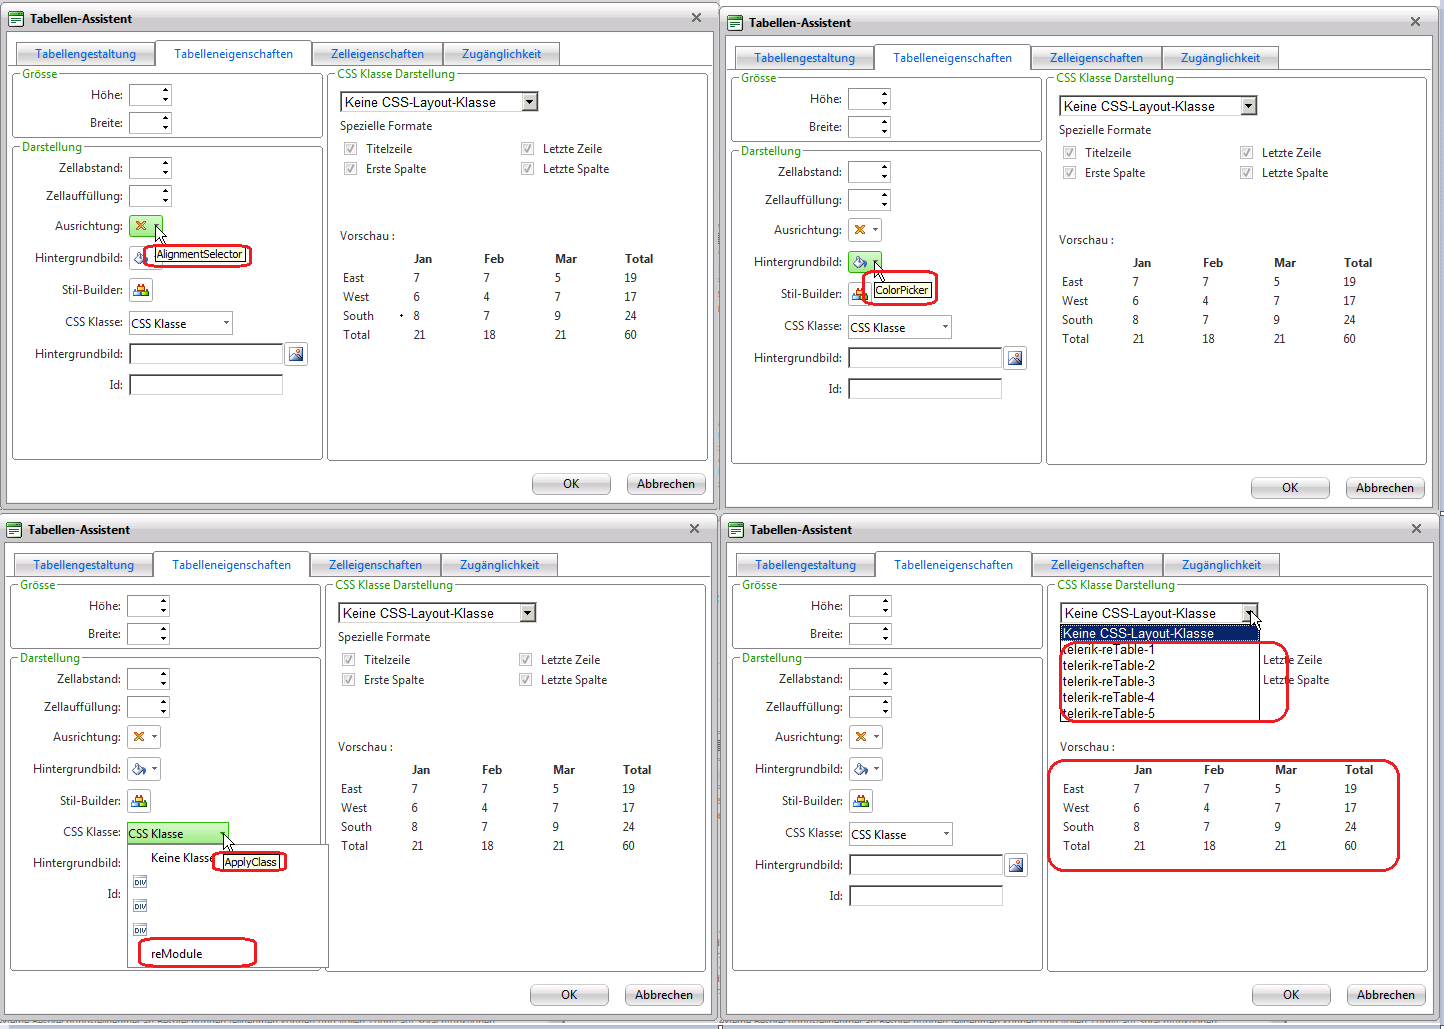
Task: Click the Tabellen-Assistent title icon in top-right dialog
Action: point(735,23)
